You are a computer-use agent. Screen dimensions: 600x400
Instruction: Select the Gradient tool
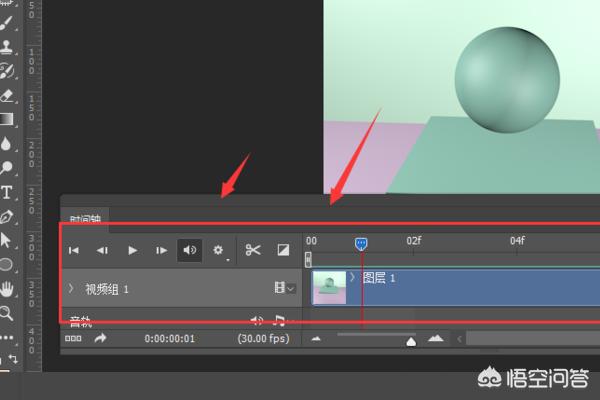[x=7, y=119]
